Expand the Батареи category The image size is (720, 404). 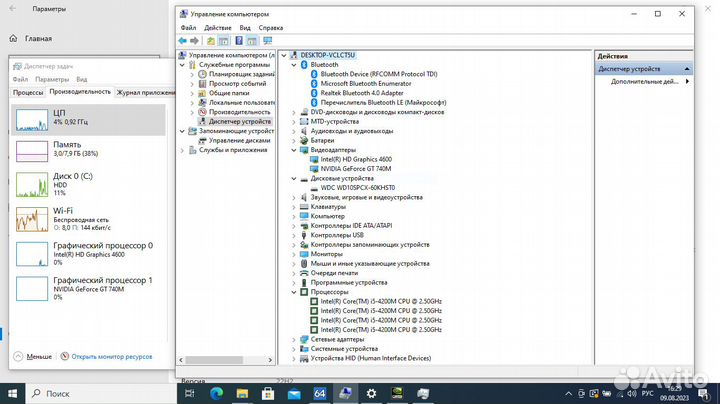(x=294, y=140)
